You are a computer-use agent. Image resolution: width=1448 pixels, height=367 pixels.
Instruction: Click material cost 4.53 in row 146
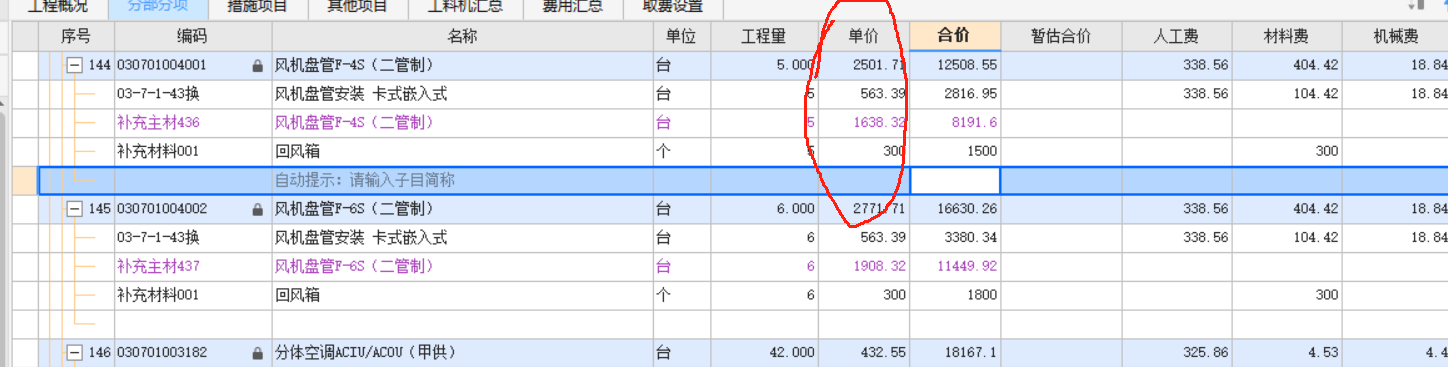pos(1324,354)
